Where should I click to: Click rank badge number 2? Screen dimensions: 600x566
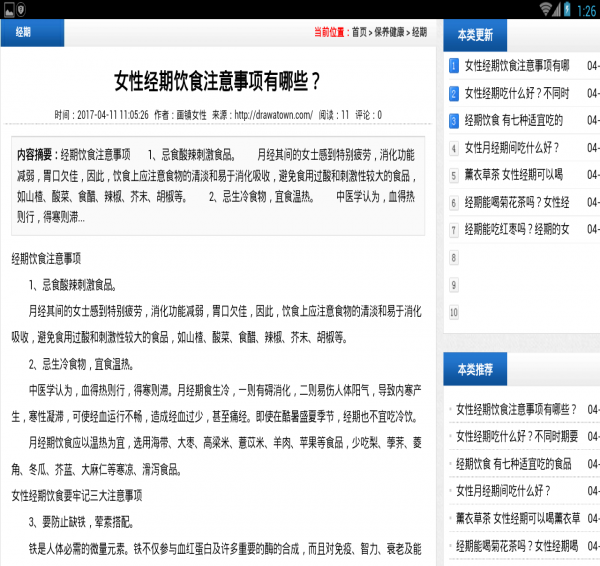[x=453, y=93]
